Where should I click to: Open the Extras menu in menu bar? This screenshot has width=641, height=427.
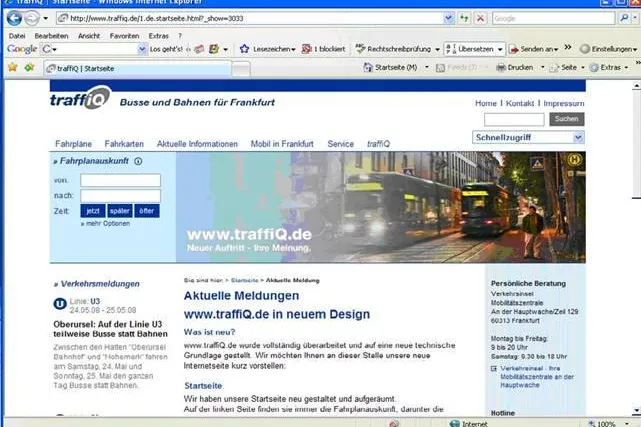pyautogui.click(x=159, y=36)
